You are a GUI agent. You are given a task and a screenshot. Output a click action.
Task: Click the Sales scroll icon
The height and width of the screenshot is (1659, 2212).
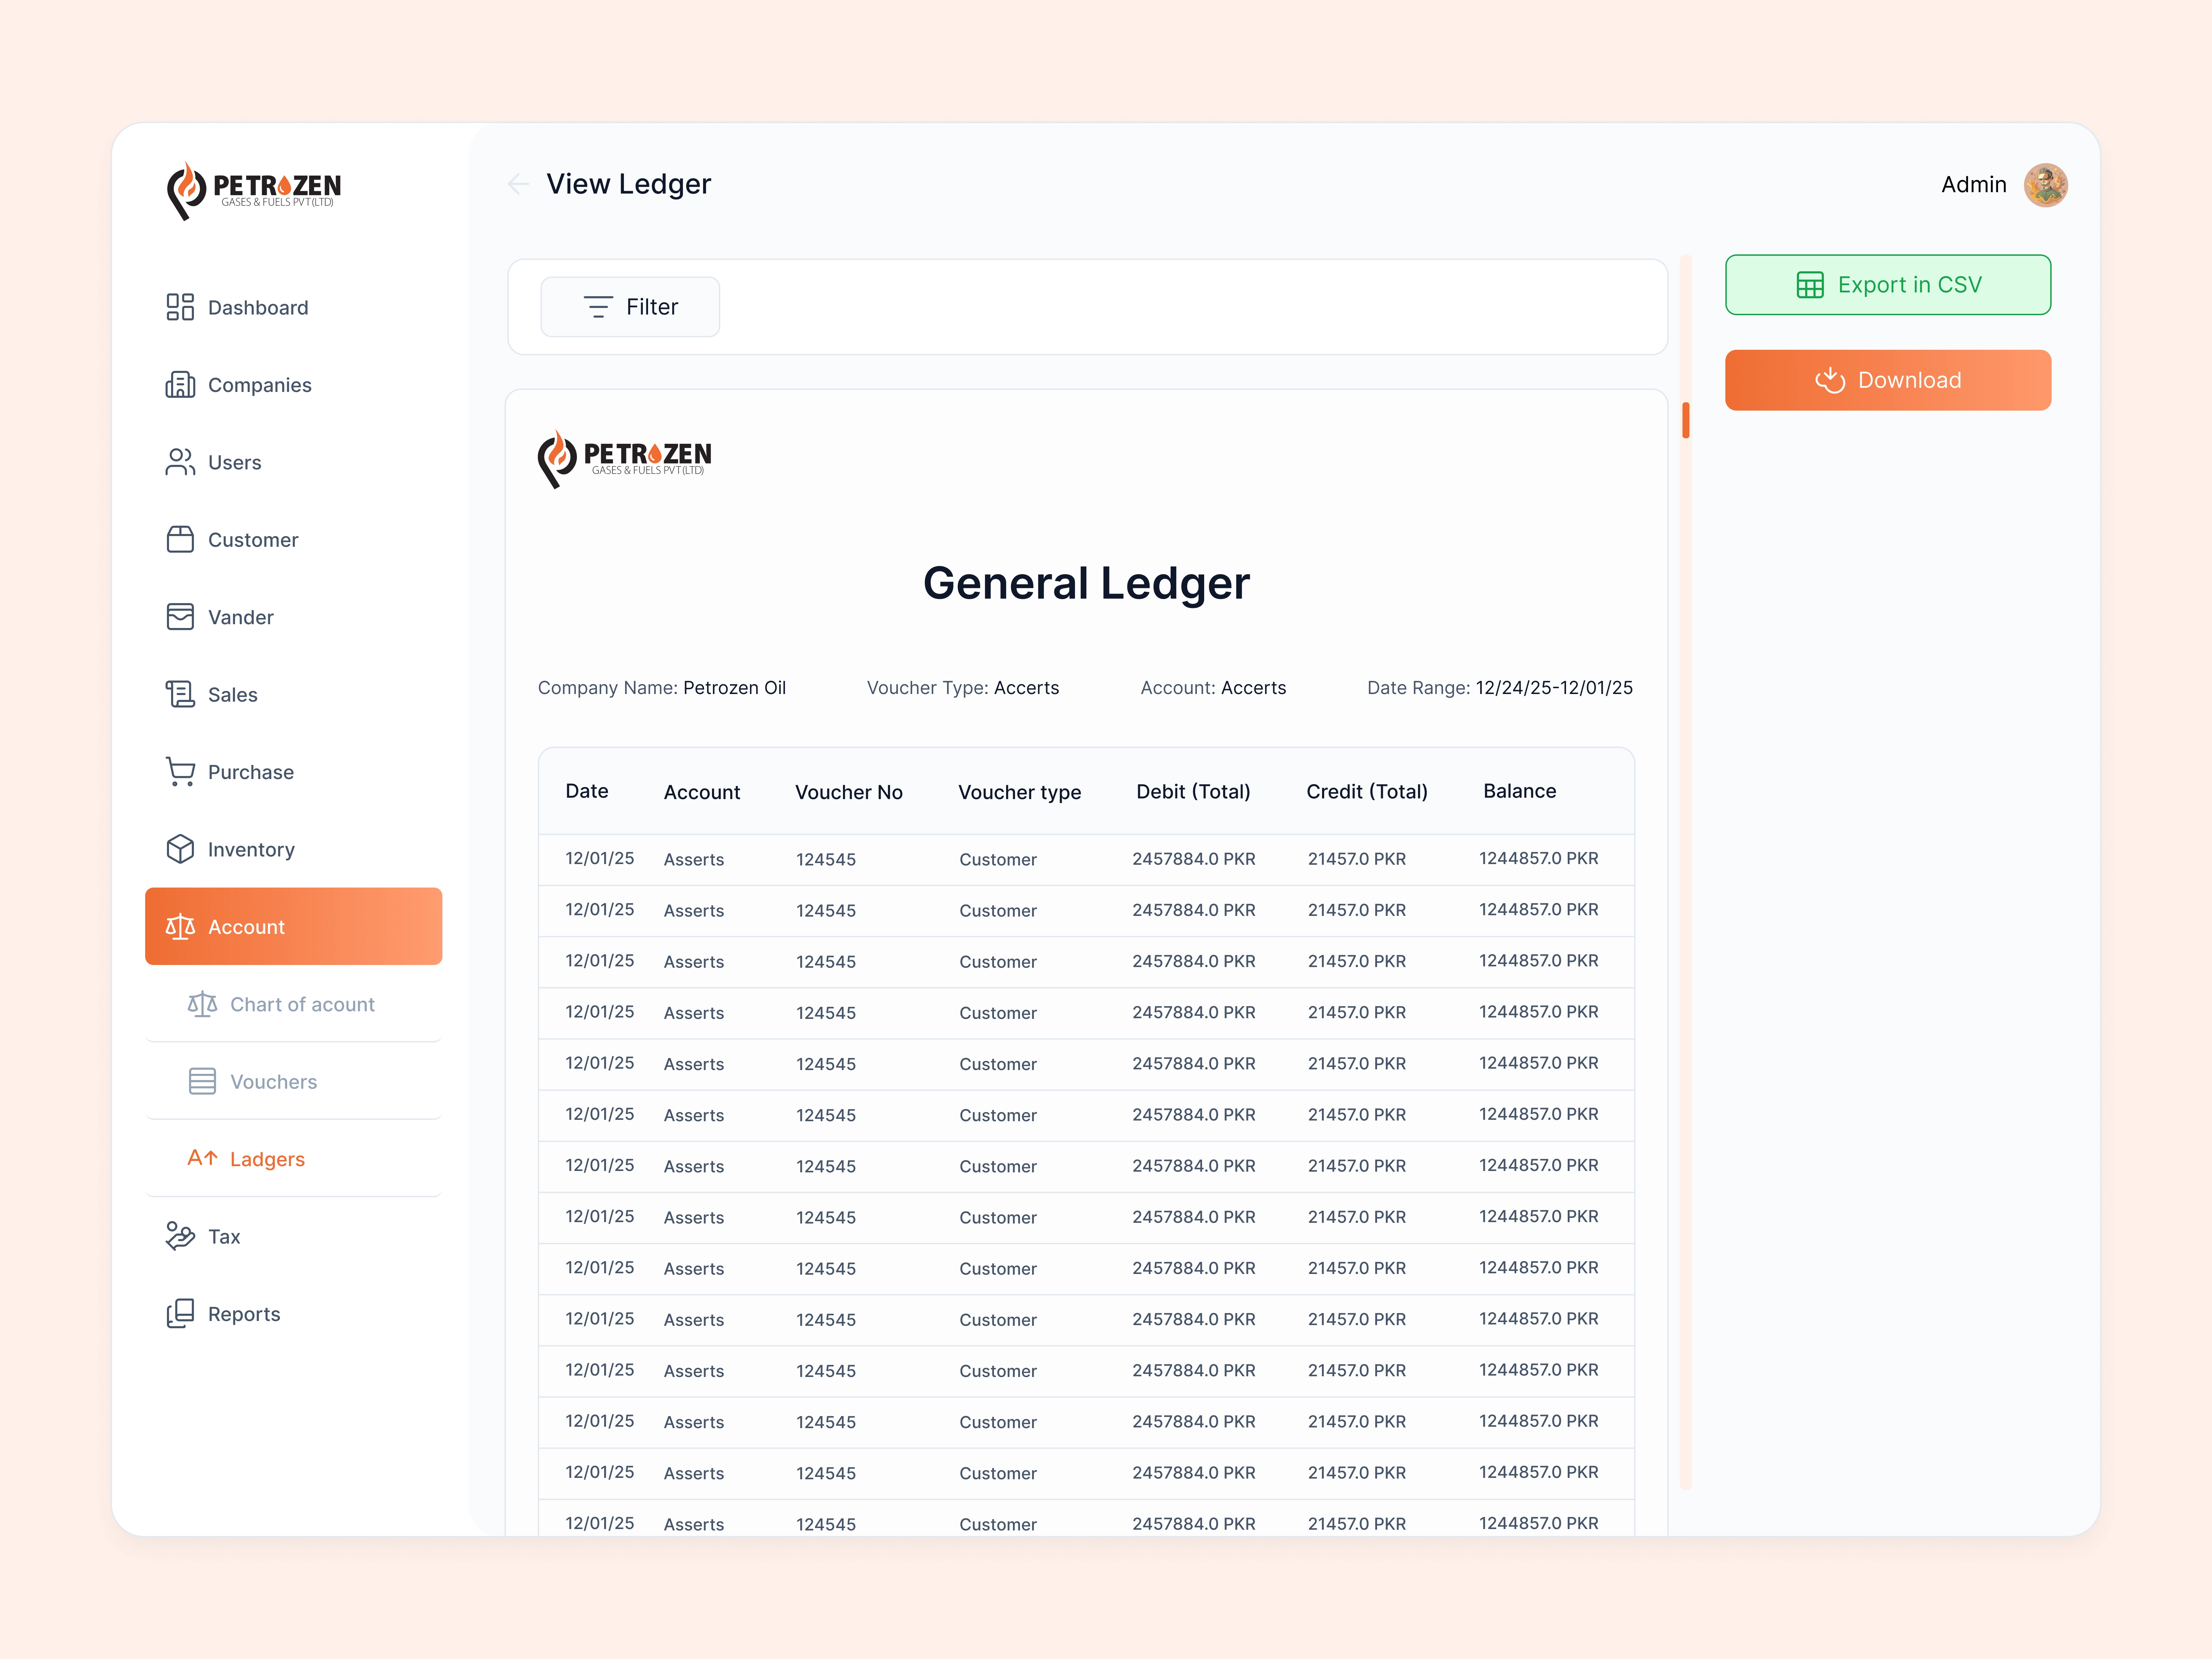[x=180, y=694]
